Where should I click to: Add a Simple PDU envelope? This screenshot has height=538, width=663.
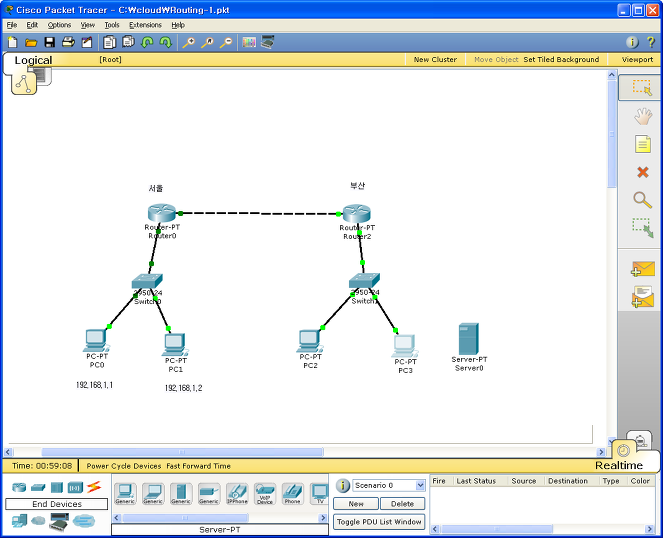(643, 269)
